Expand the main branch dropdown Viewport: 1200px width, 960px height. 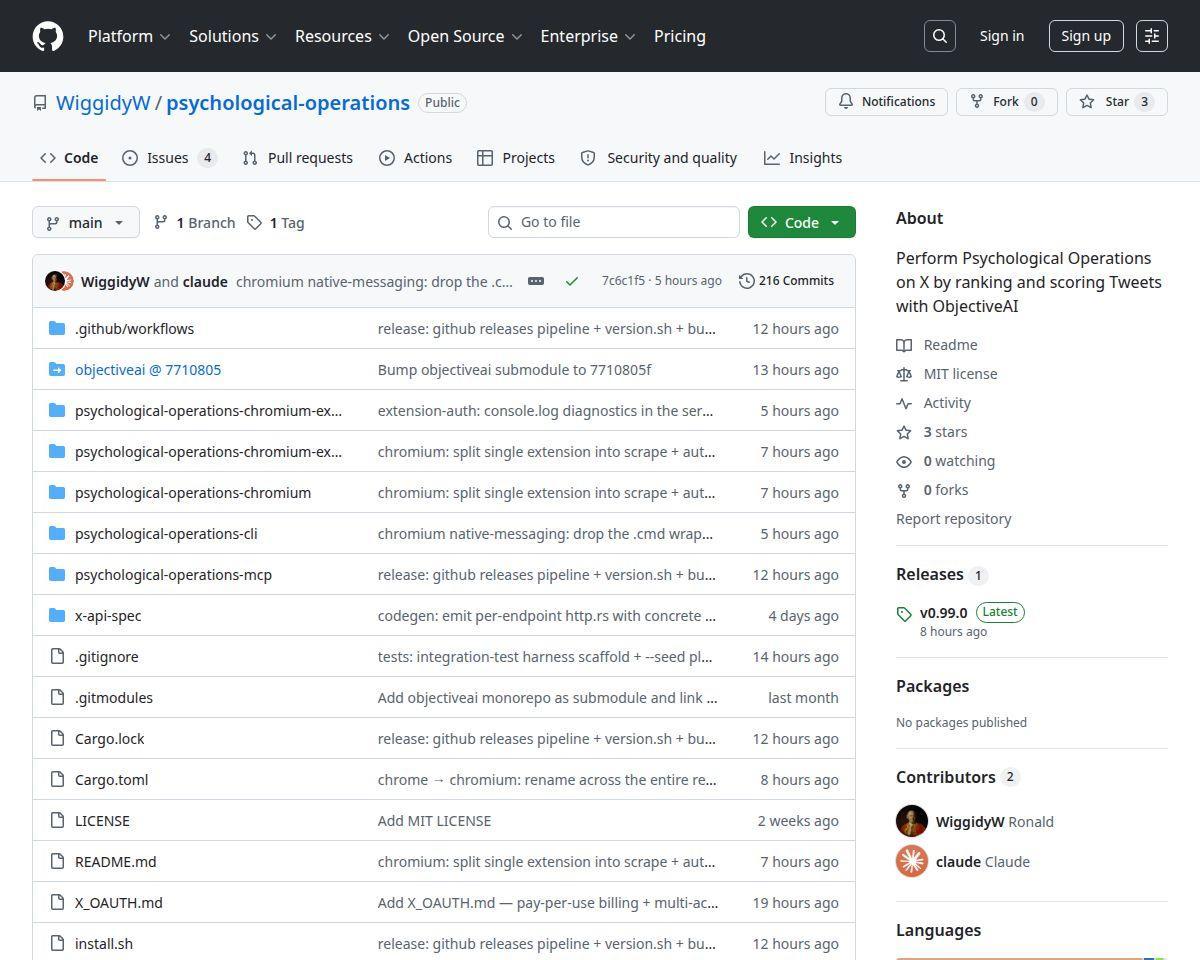(86, 222)
